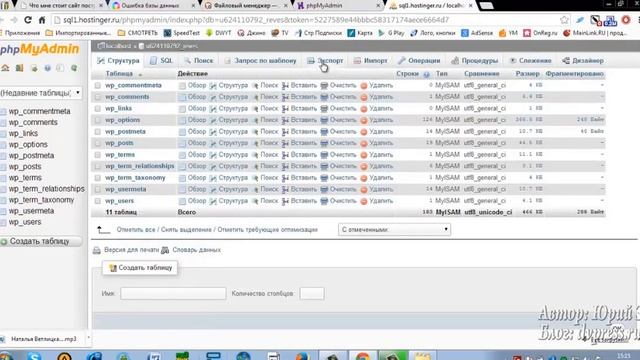Open the Слежение tab
Image resolution: width=640 pixels, height=360 pixels.
pos(530,61)
